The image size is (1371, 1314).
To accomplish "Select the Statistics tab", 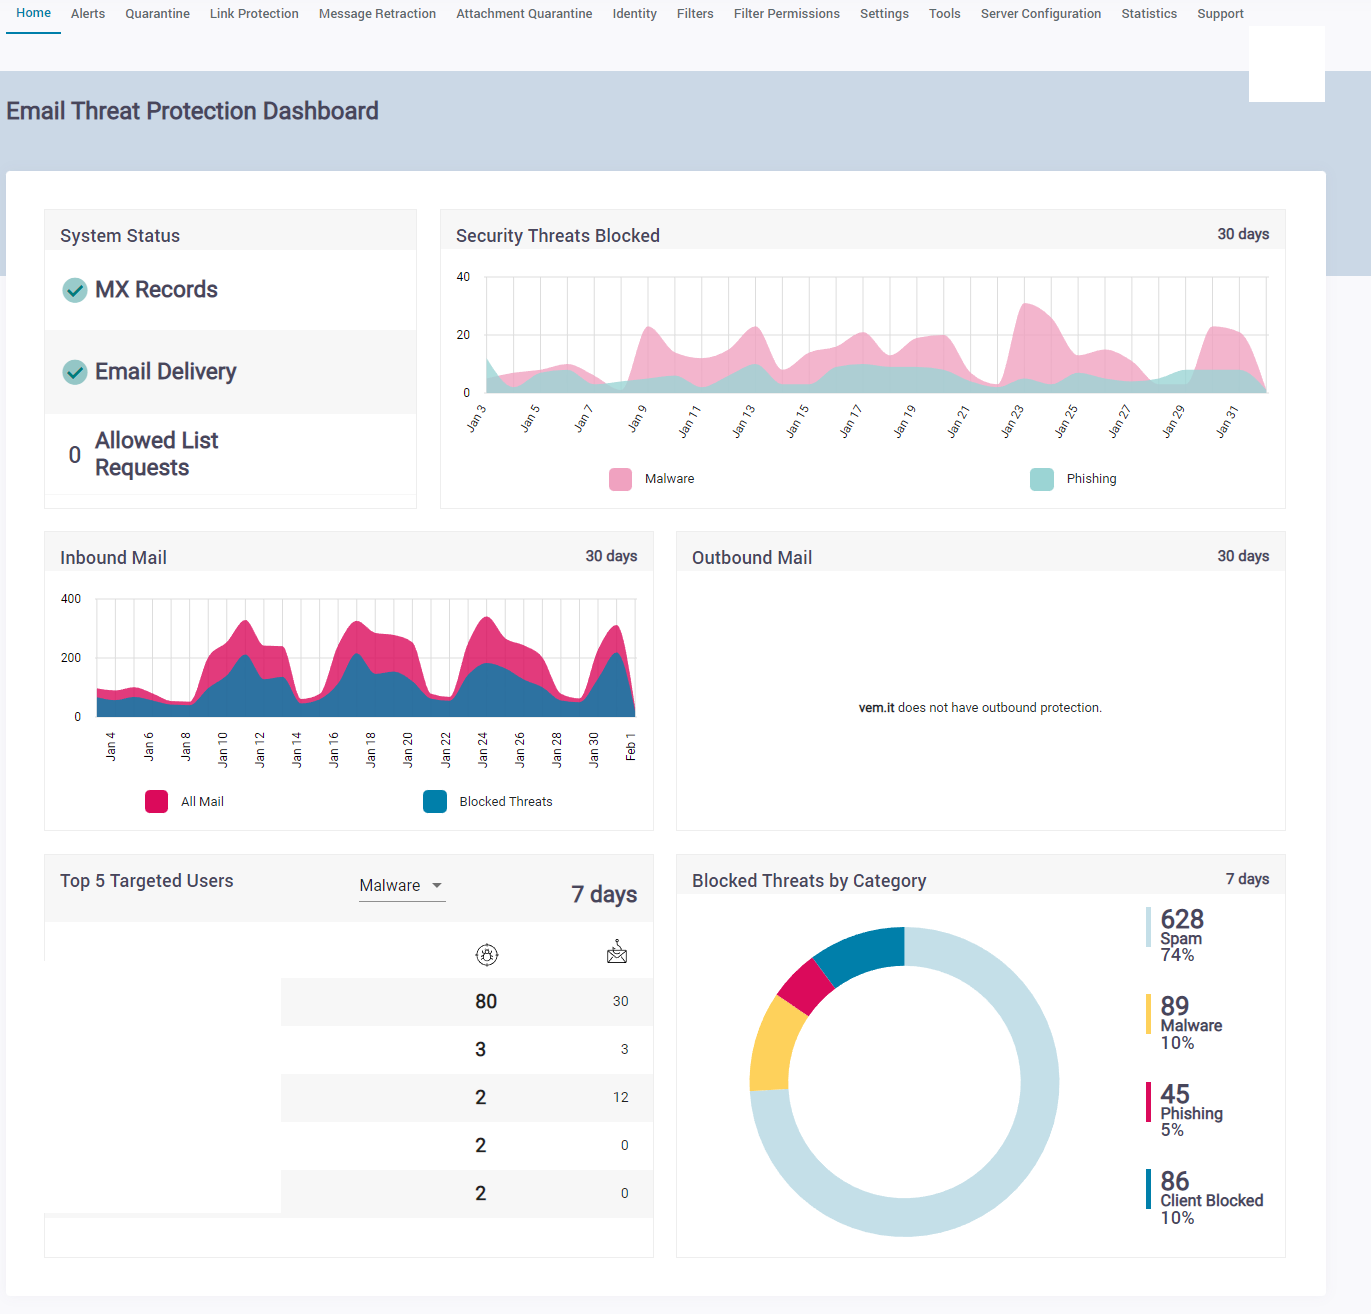I will click(1148, 14).
